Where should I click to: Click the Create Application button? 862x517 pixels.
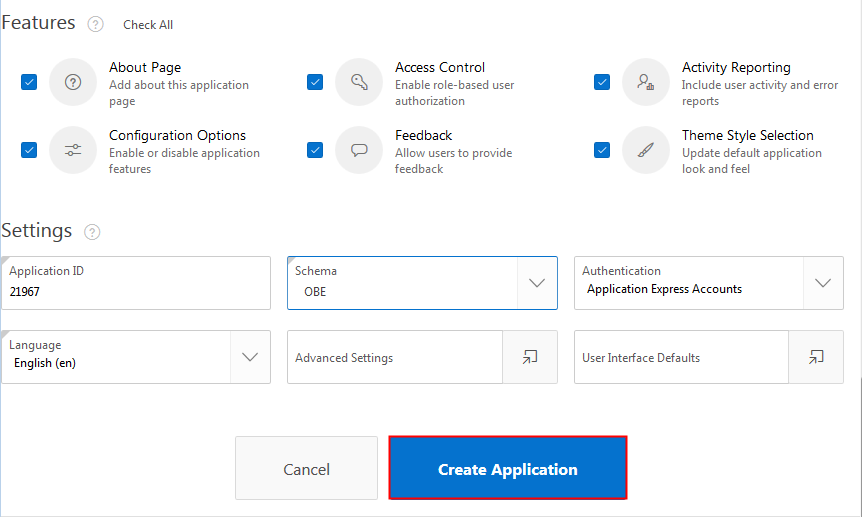pos(508,468)
